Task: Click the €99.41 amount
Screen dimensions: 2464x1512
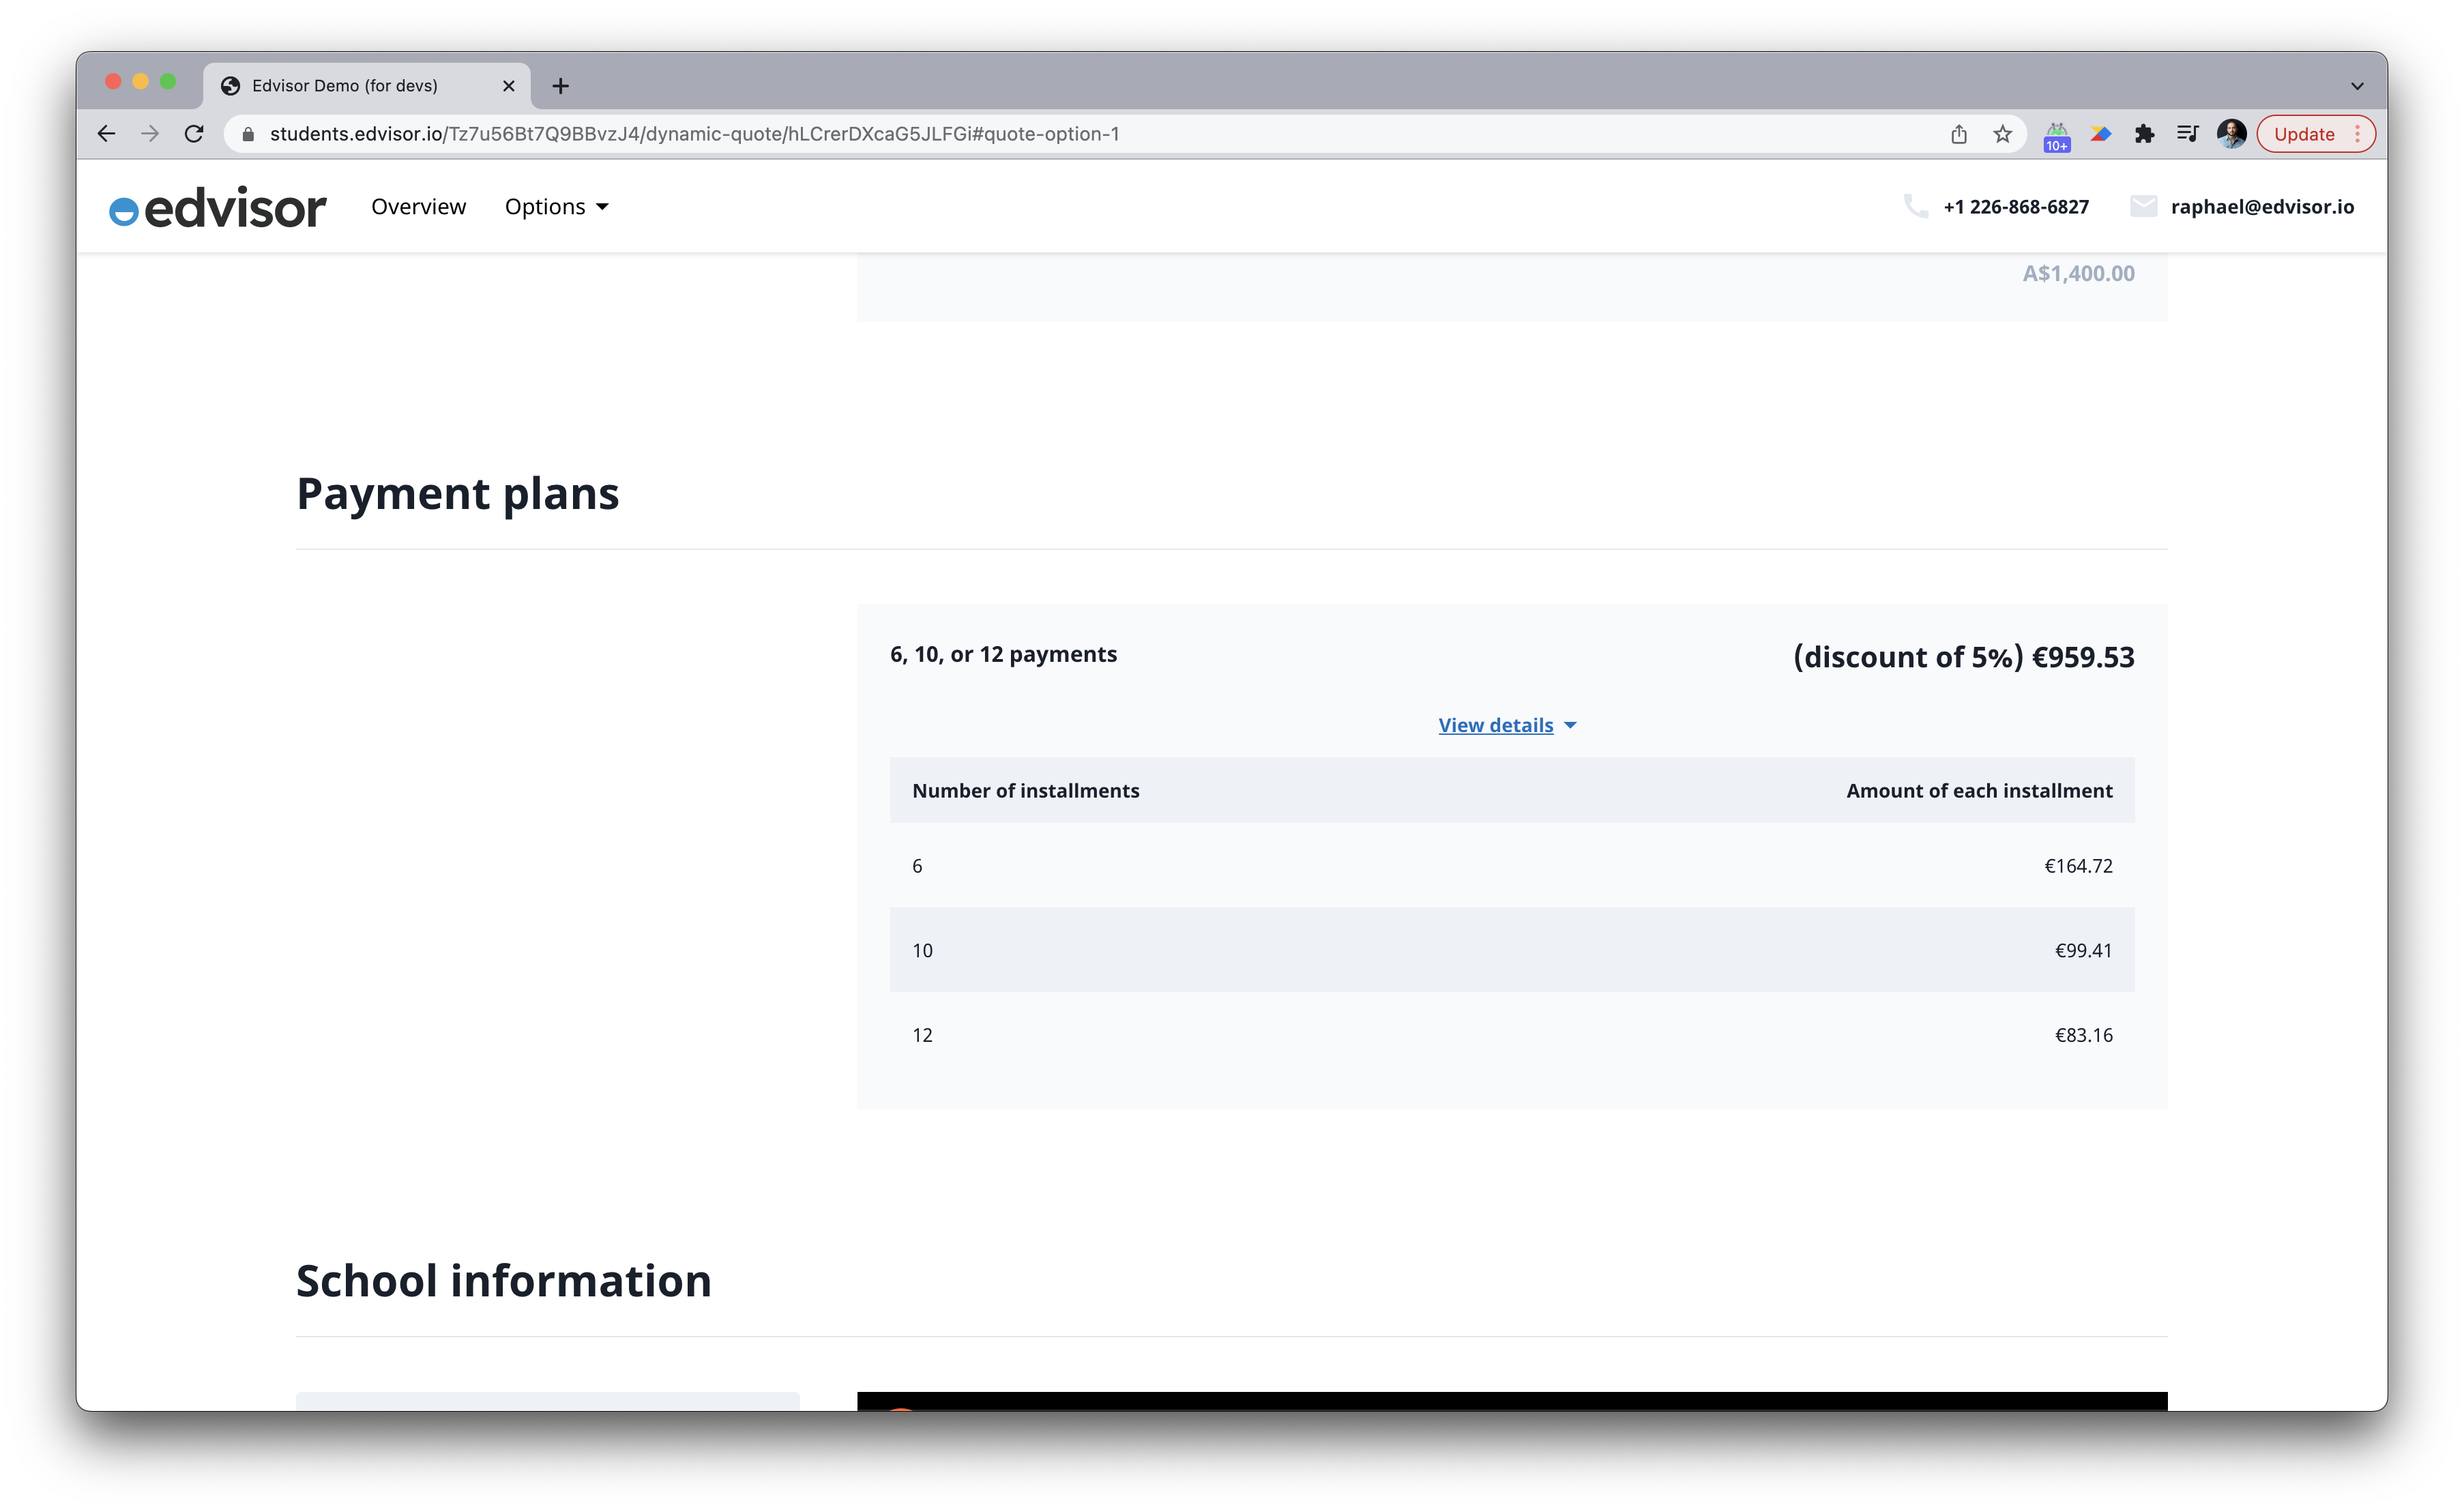Action: 2083,951
